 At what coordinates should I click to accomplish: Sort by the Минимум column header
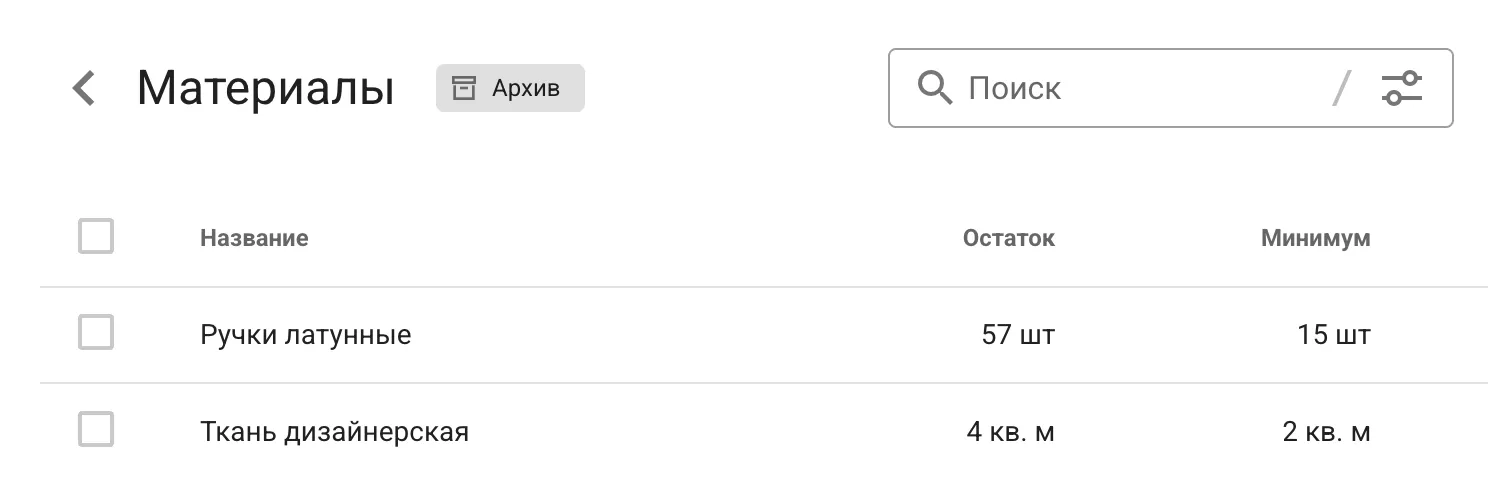[1315, 238]
